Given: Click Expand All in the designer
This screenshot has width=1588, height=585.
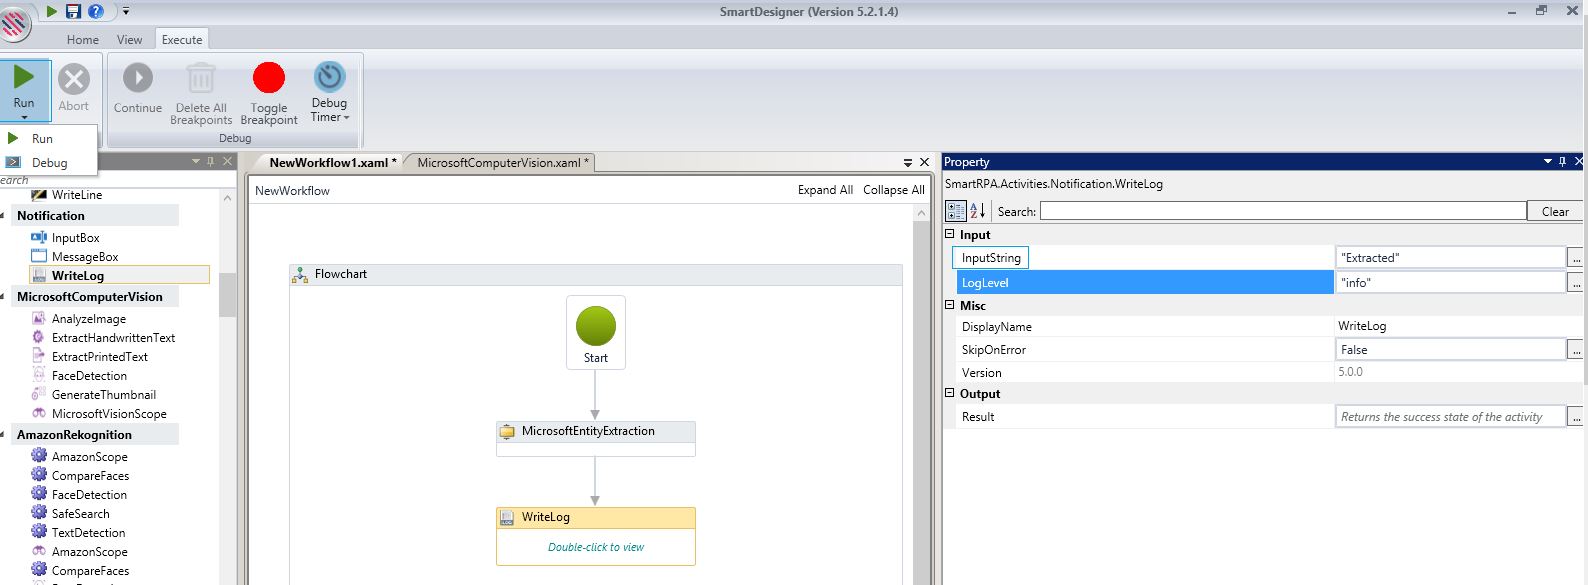Looking at the screenshot, I should pyautogui.click(x=825, y=190).
